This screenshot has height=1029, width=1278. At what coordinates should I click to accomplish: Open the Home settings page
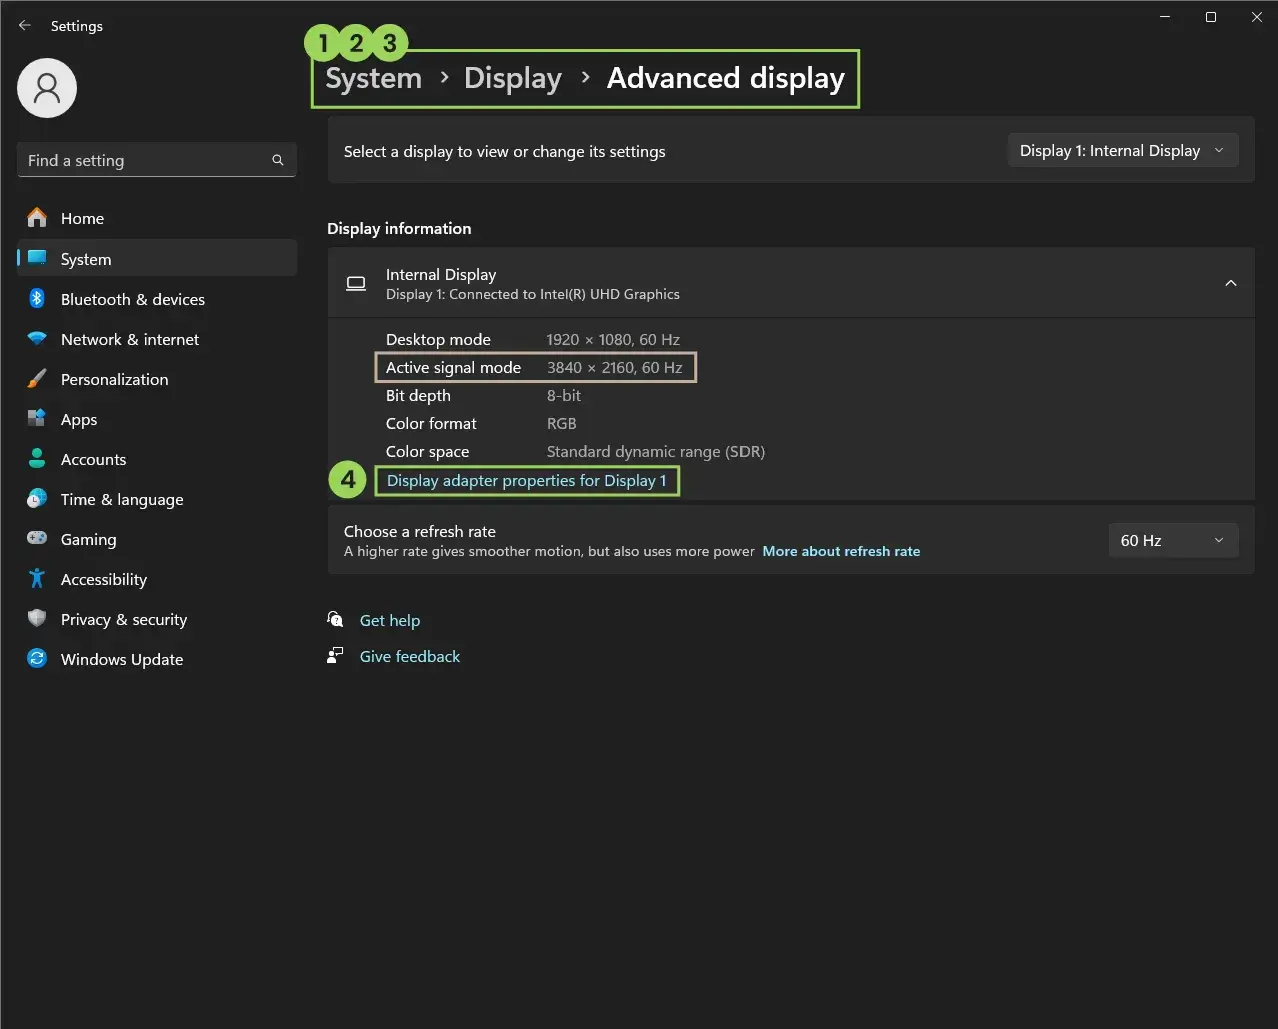pyautogui.click(x=157, y=218)
